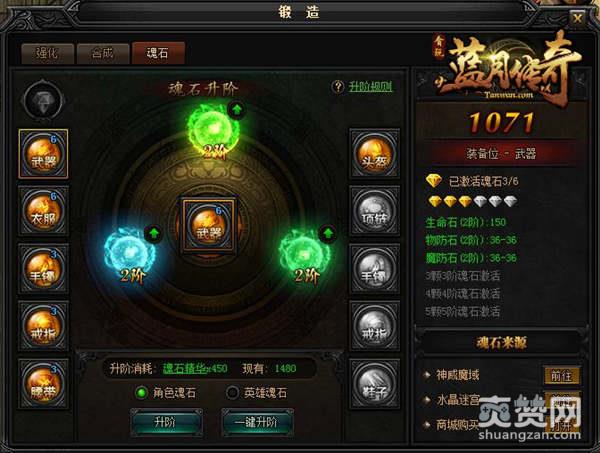This screenshot has height=453, width=600.
Task: Click upgrade arrow beside right green orb
Action: coord(328,233)
